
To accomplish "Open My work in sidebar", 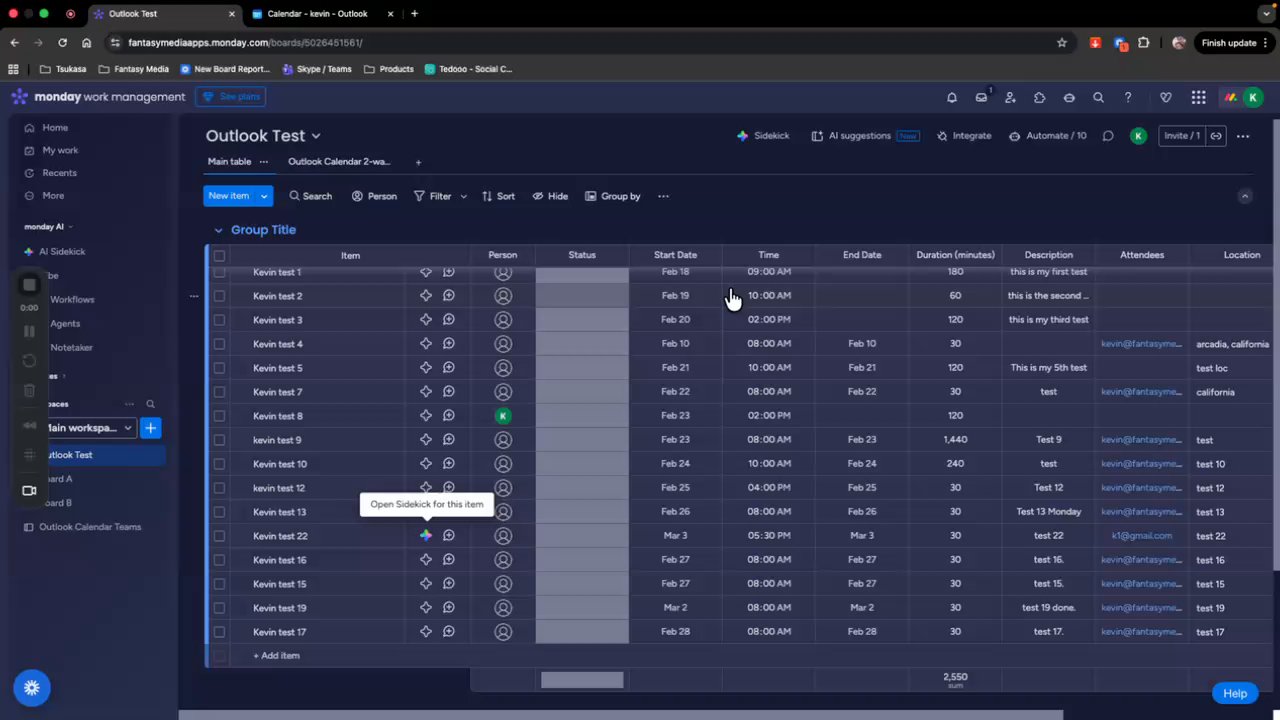I will pyautogui.click(x=60, y=150).
